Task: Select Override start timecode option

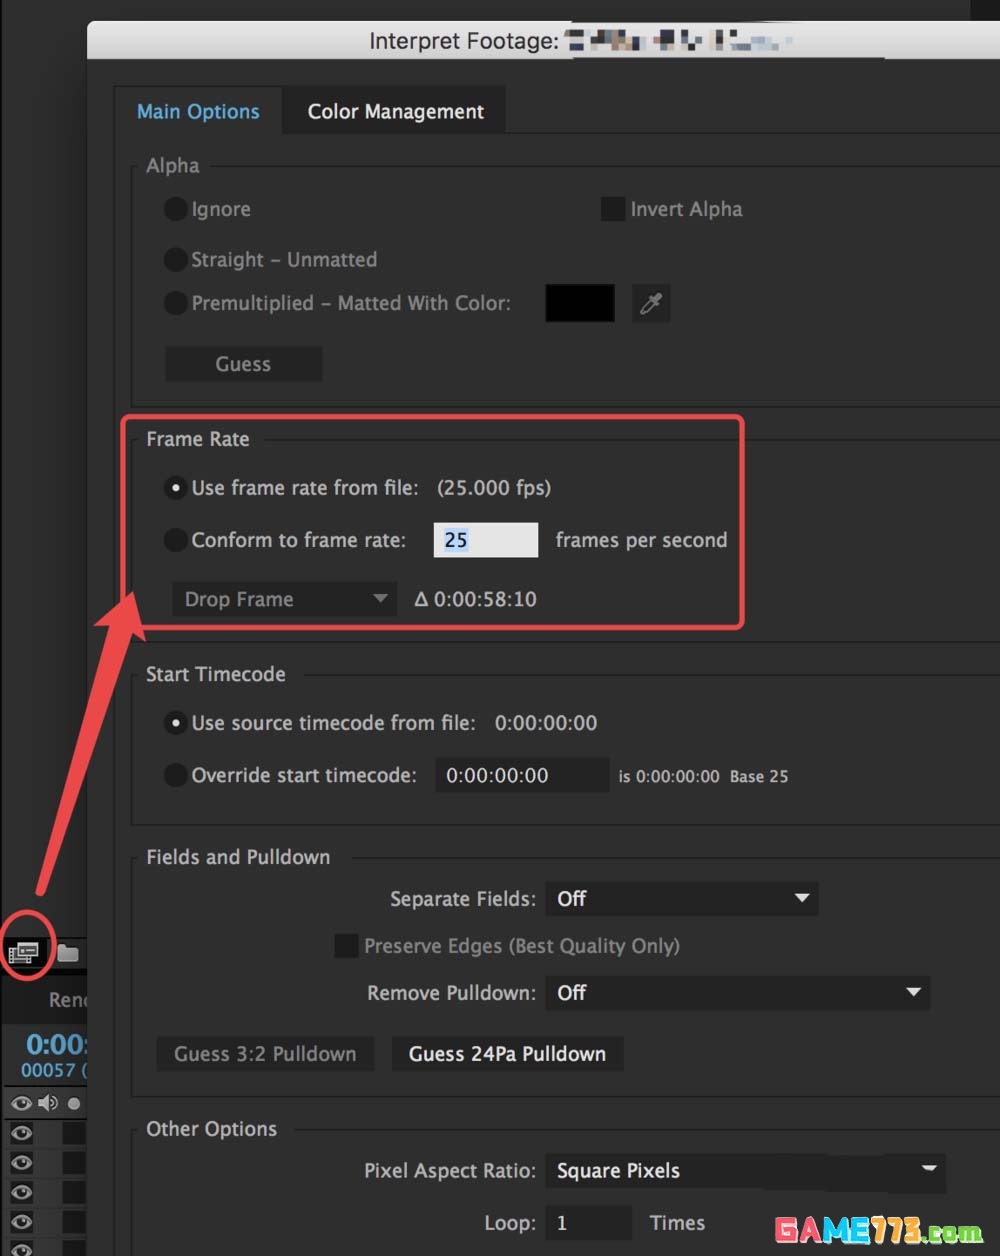Action: tap(175, 775)
